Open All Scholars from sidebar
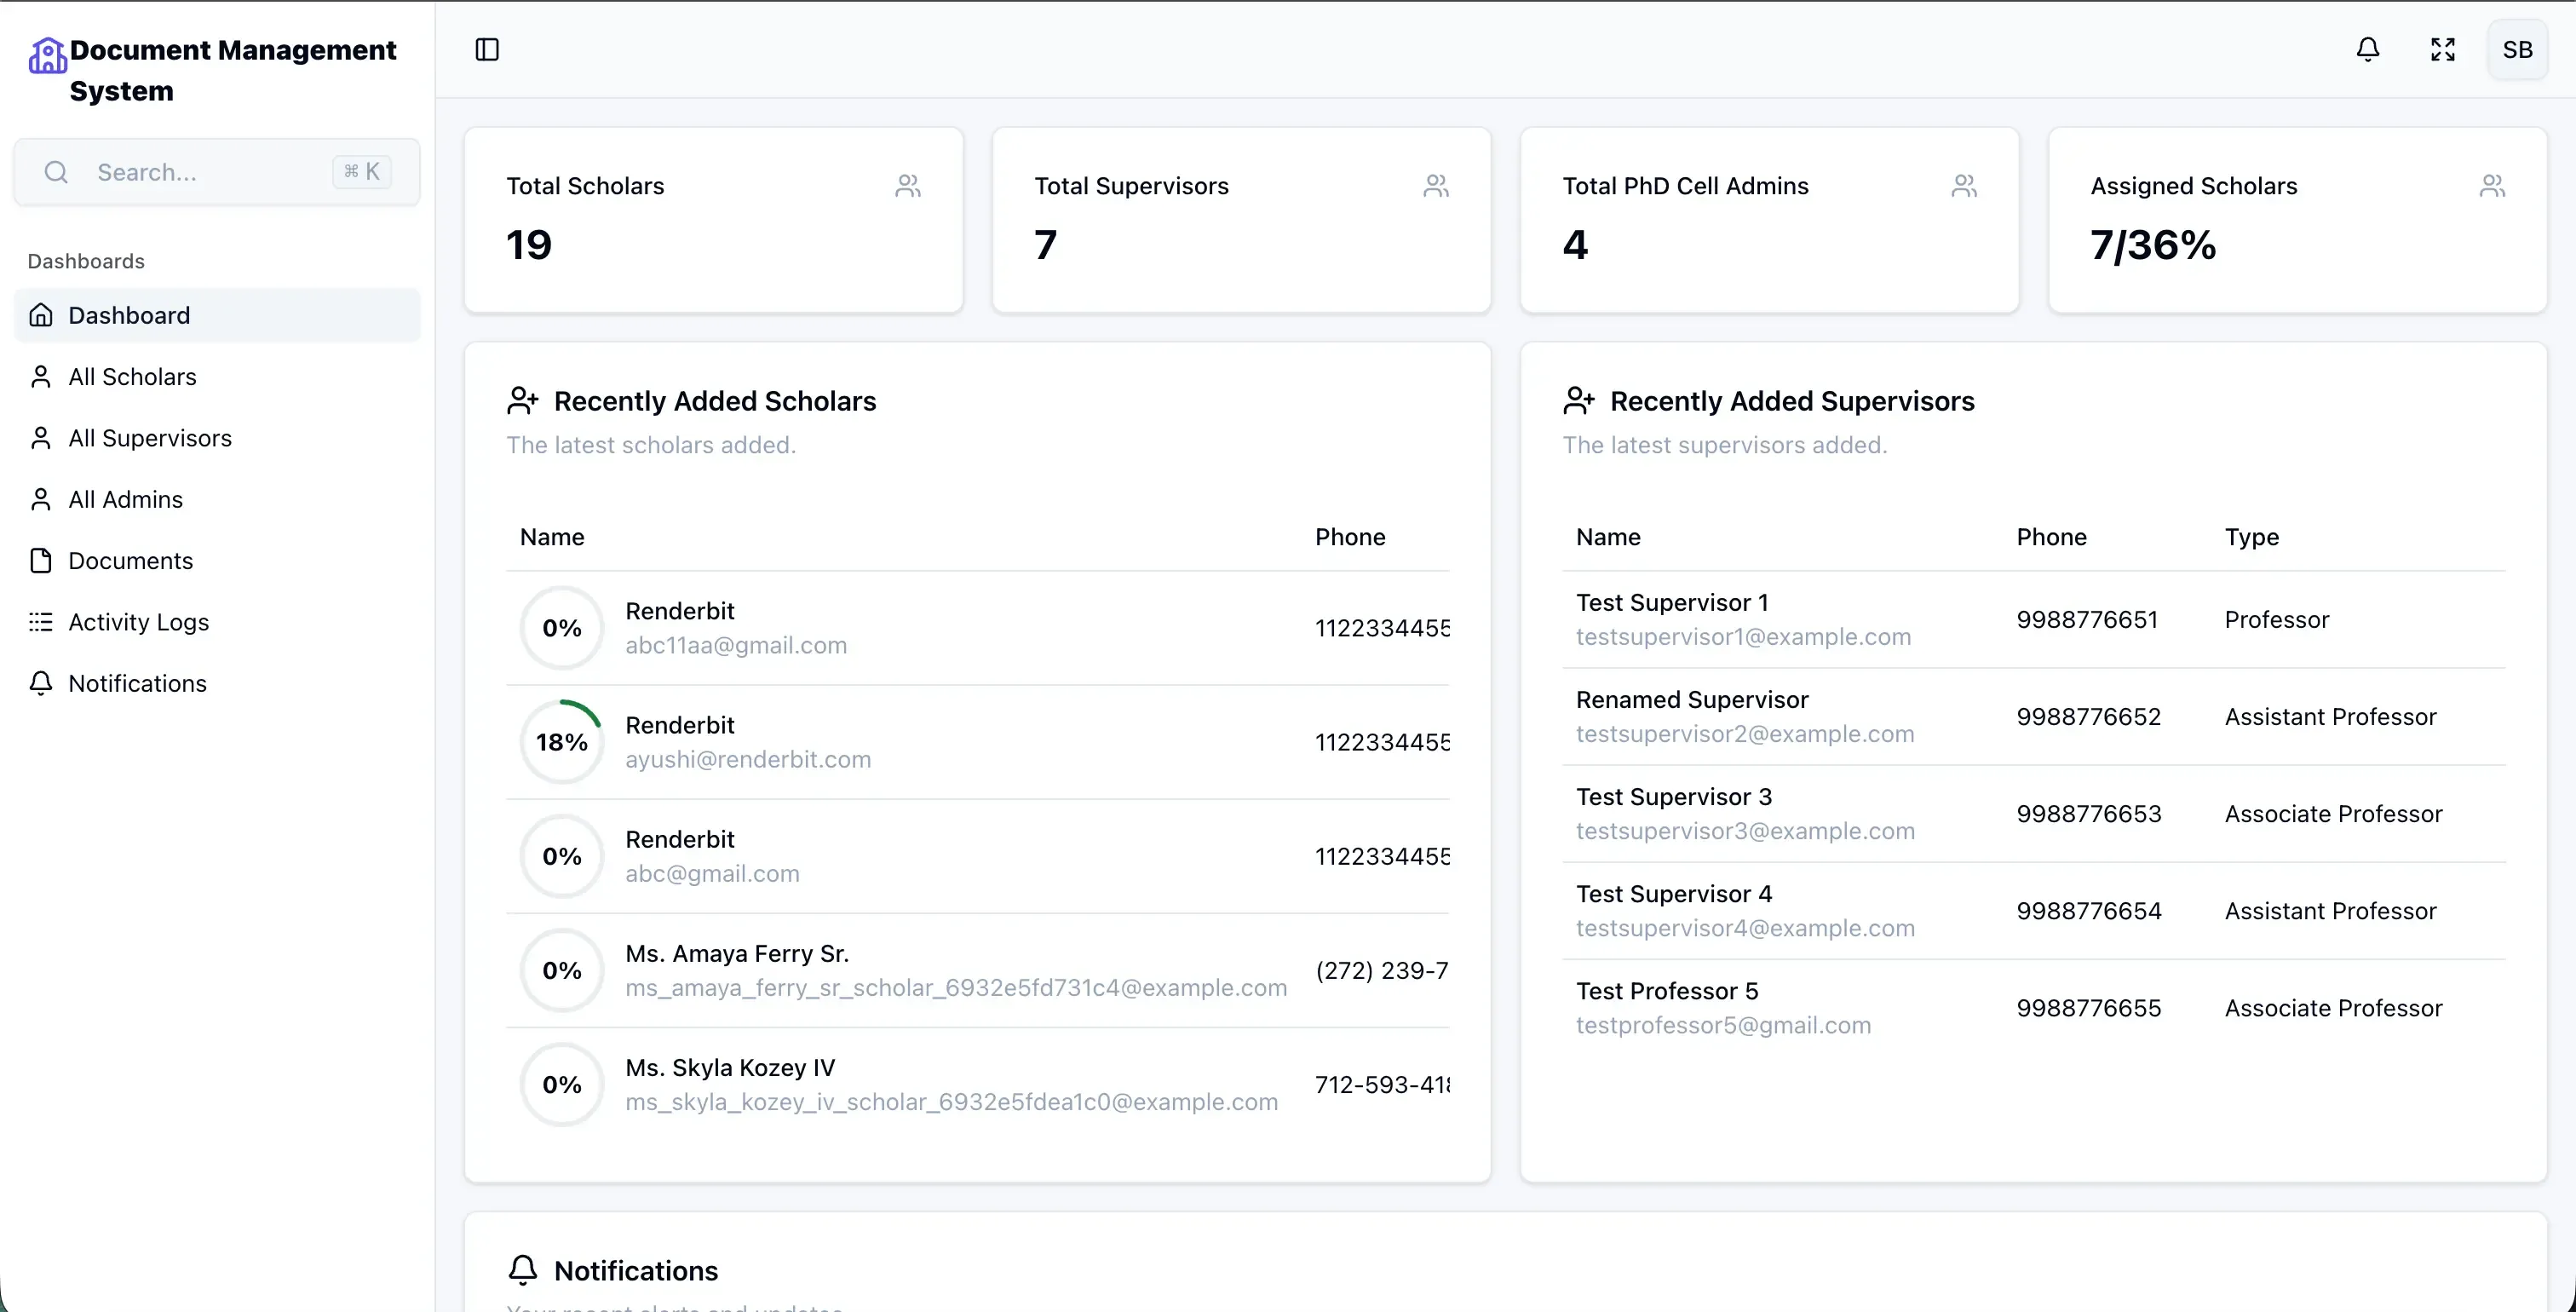This screenshot has width=2576, height=1312. (x=132, y=377)
